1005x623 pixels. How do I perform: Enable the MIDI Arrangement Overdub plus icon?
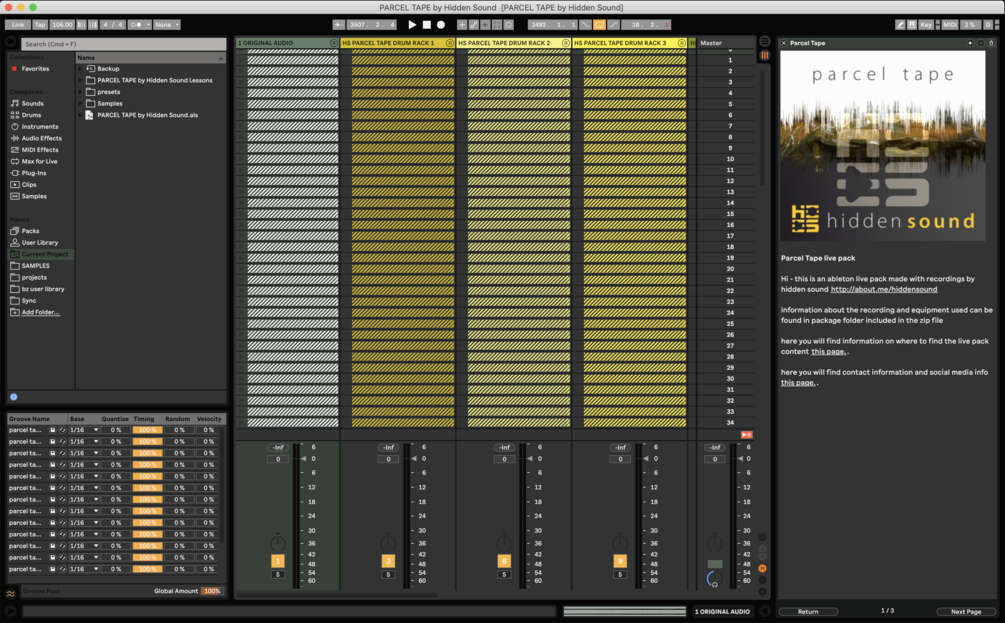click(x=461, y=24)
